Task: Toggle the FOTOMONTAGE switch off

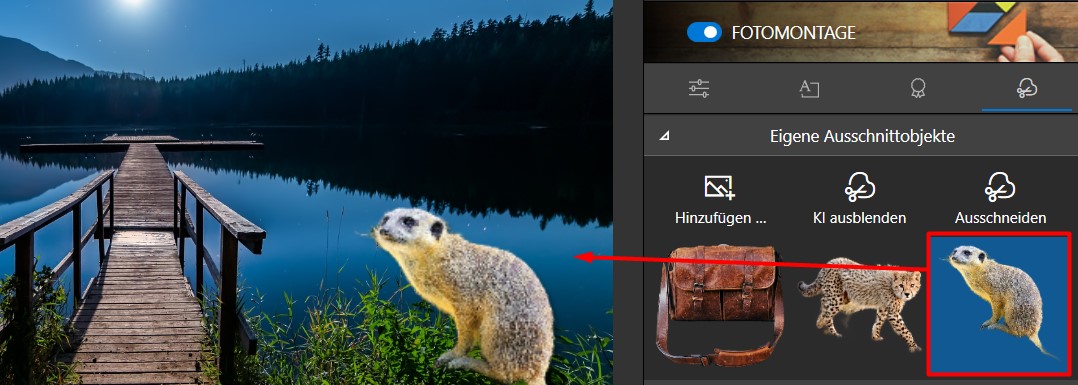Action: pyautogui.click(x=704, y=32)
